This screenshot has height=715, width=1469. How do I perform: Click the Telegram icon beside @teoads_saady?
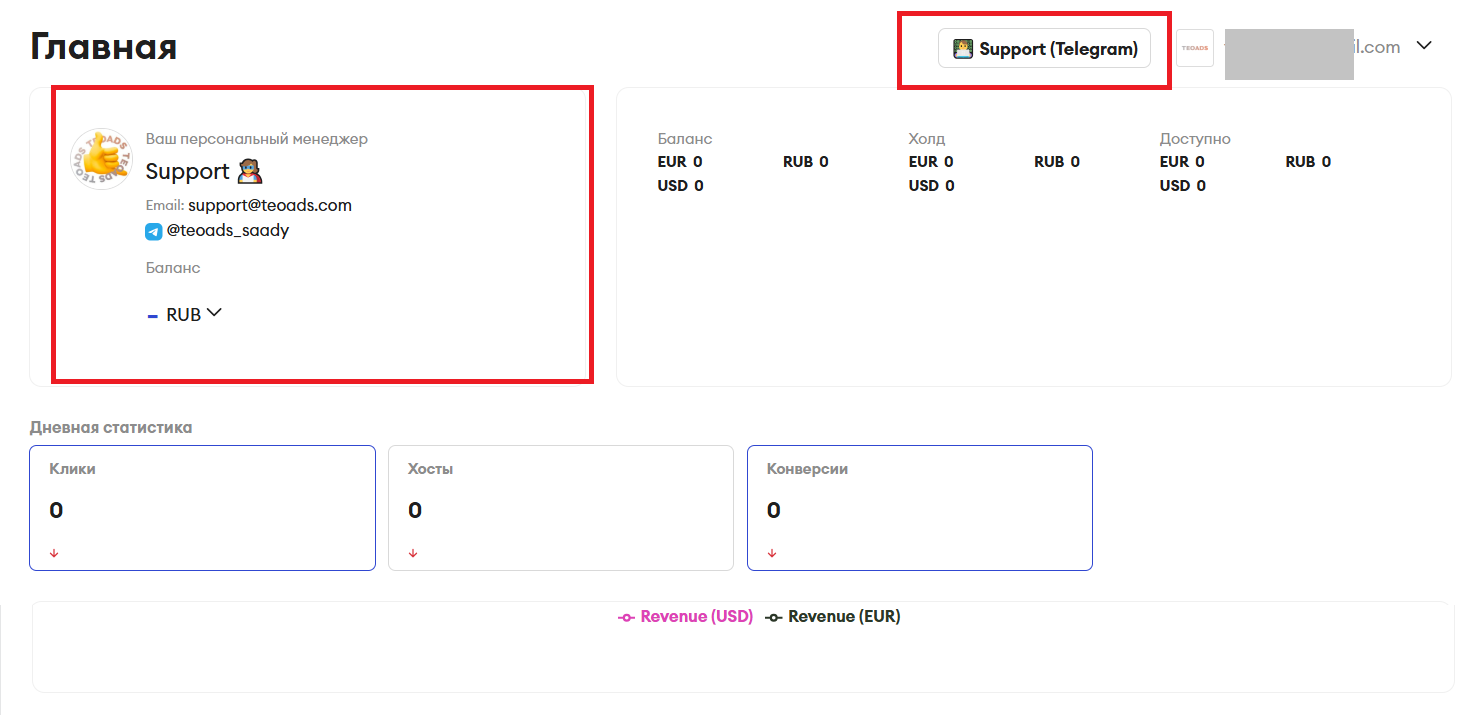153,231
